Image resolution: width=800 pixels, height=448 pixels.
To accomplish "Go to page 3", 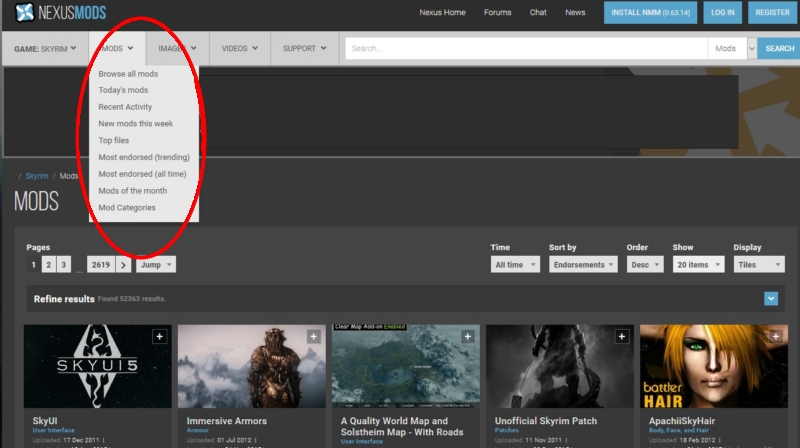I will tap(63, 265).
